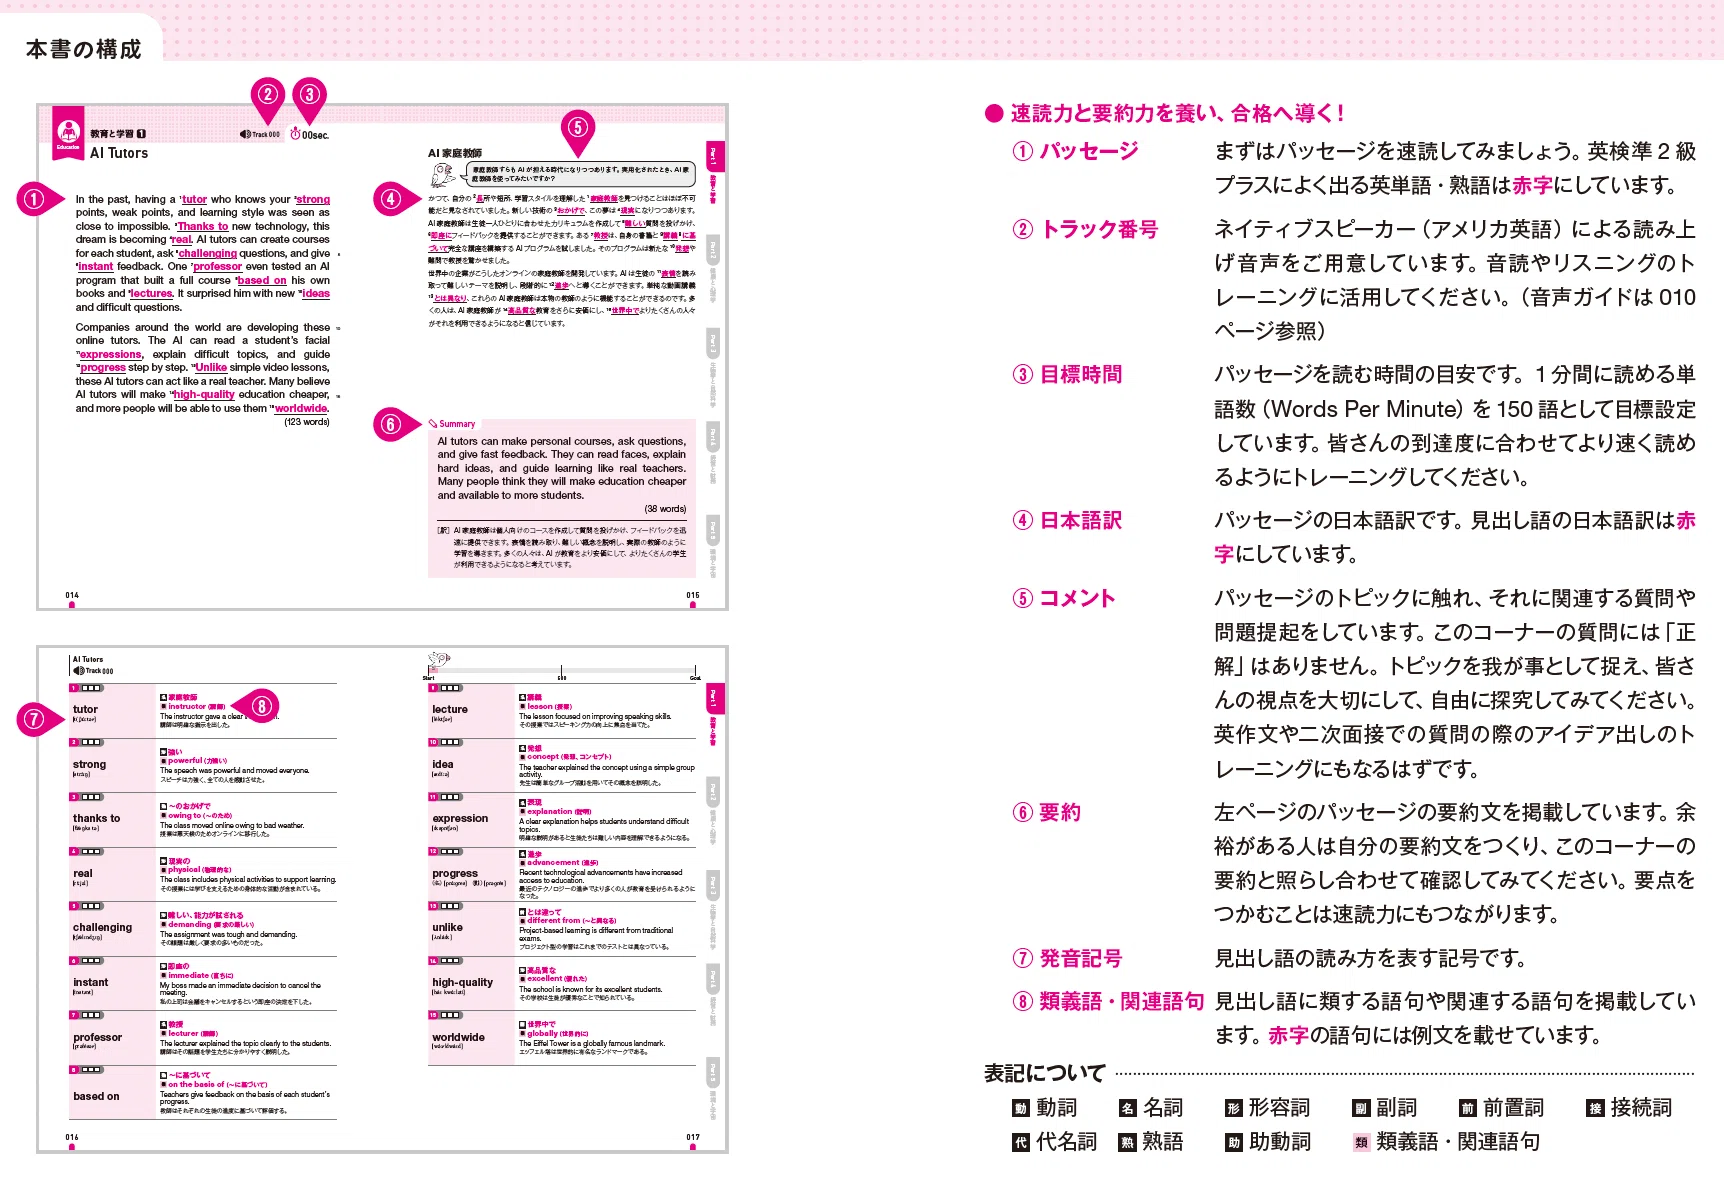Click the underlined word 'professor' in the passage
Image resolution: width=1724 pixels, height=1178 pixels.
[x=218, y=267]
